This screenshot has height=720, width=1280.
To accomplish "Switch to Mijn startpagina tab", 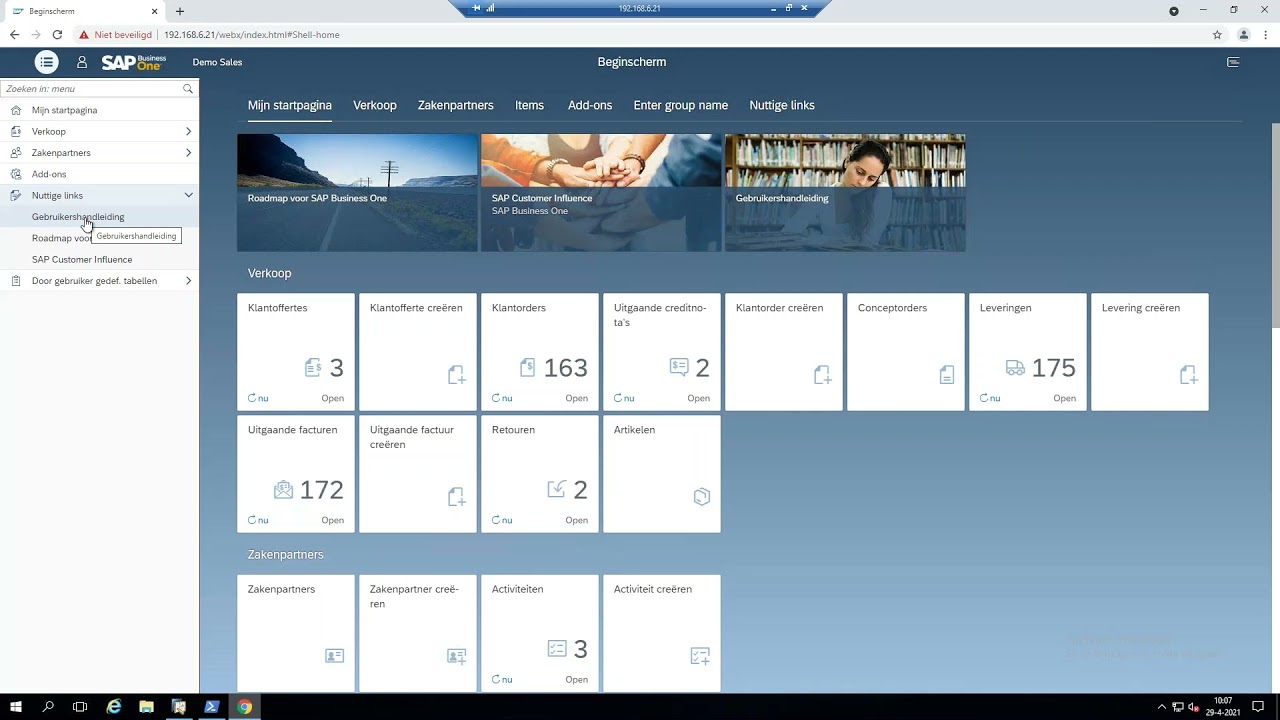I will pos(290,105).
